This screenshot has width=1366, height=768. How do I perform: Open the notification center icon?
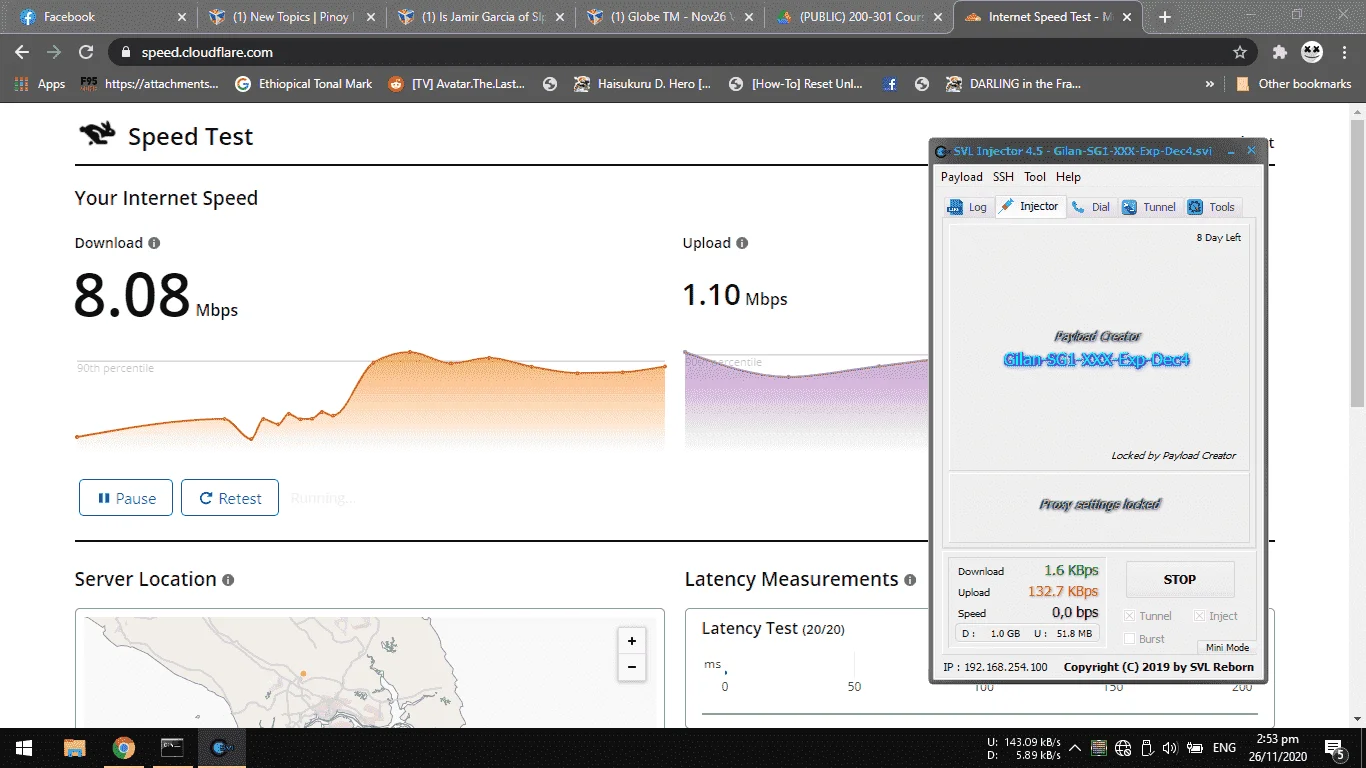coord(1336,748)
